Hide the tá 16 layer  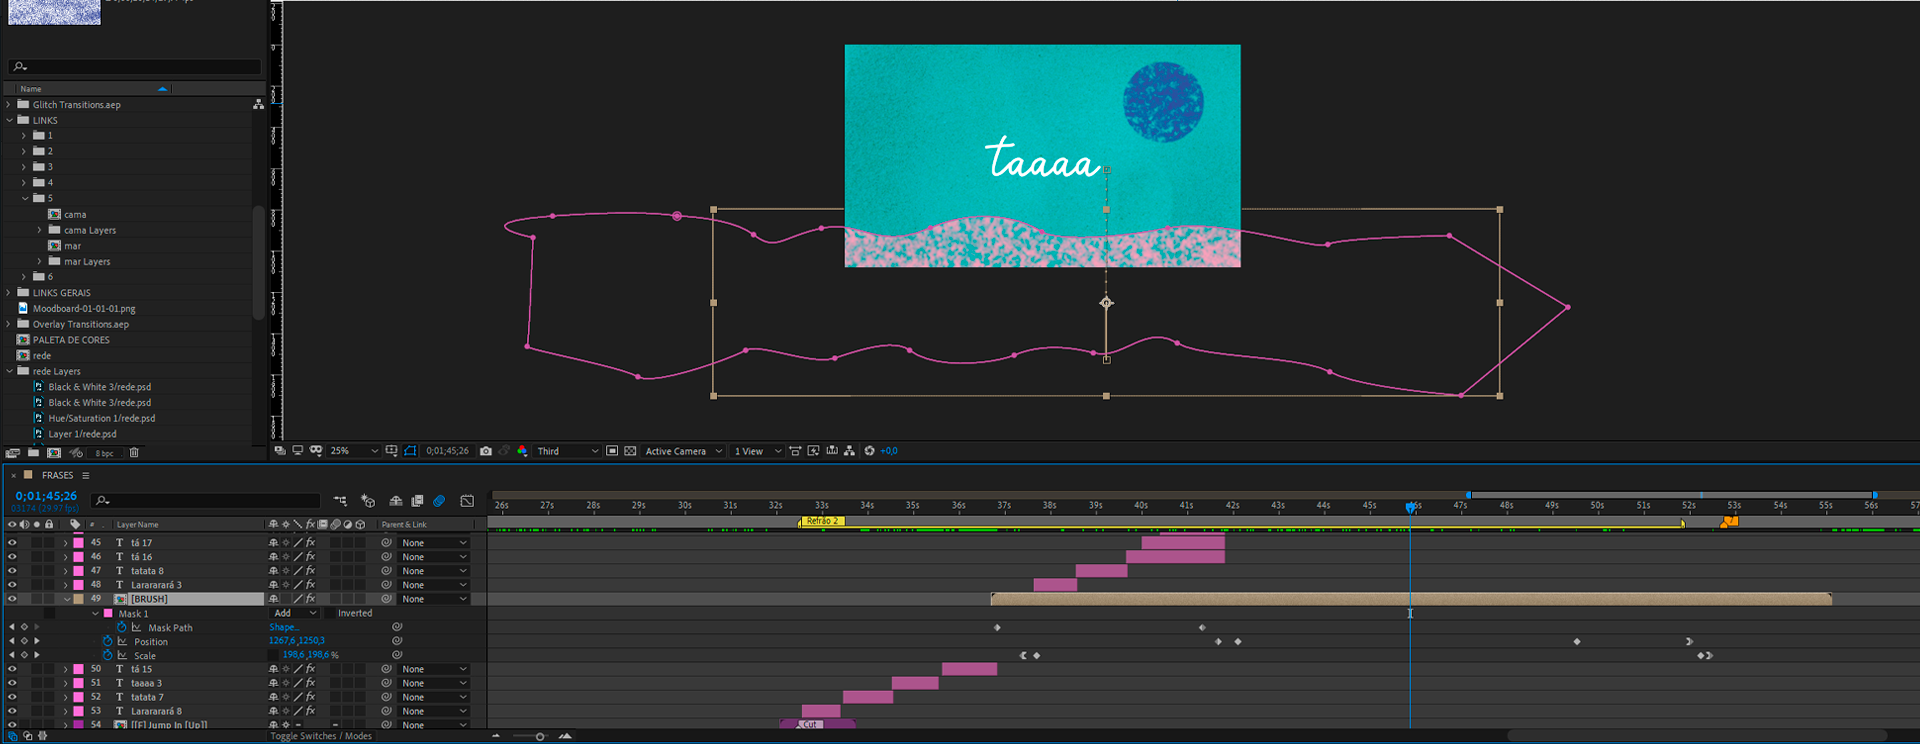pos(12,557)
